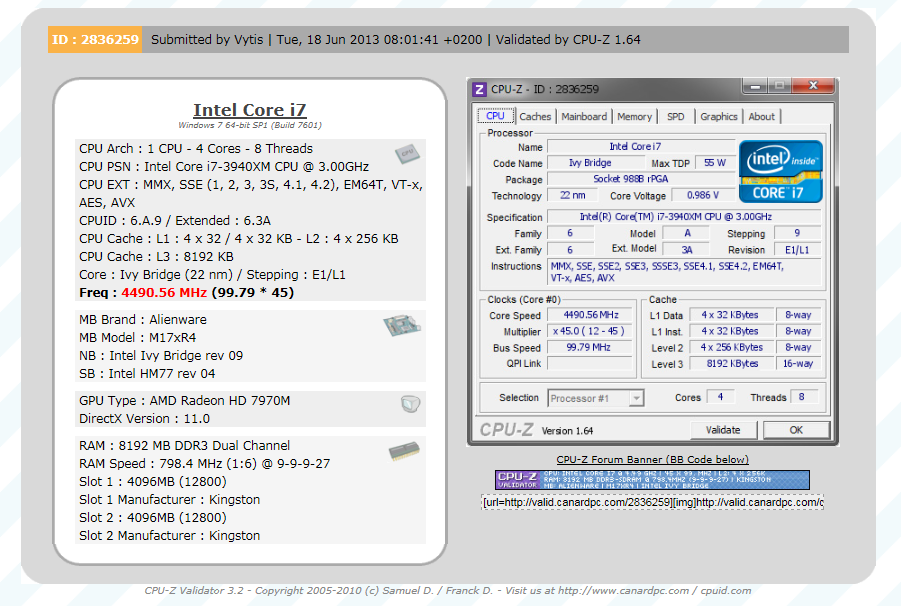Open the Memory tab
Viewport: 901px width, 606px height.
pyautogui.click(x=634, y=117)
